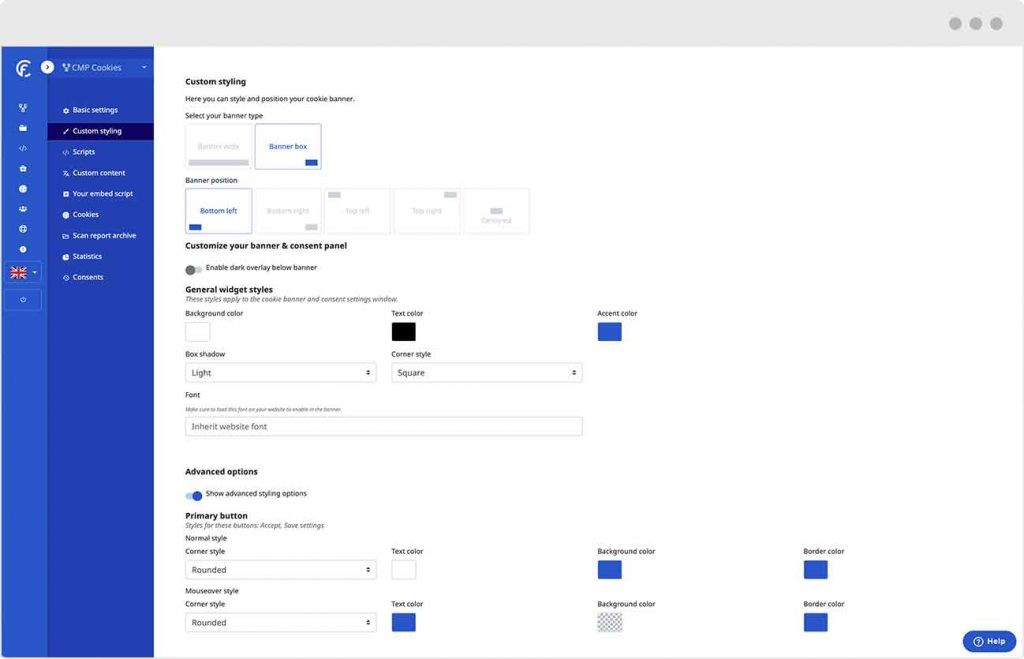Select the sitemap icon at top of sidebar
This screenshot has width=1024, height=659.
(x=22, y=107)
